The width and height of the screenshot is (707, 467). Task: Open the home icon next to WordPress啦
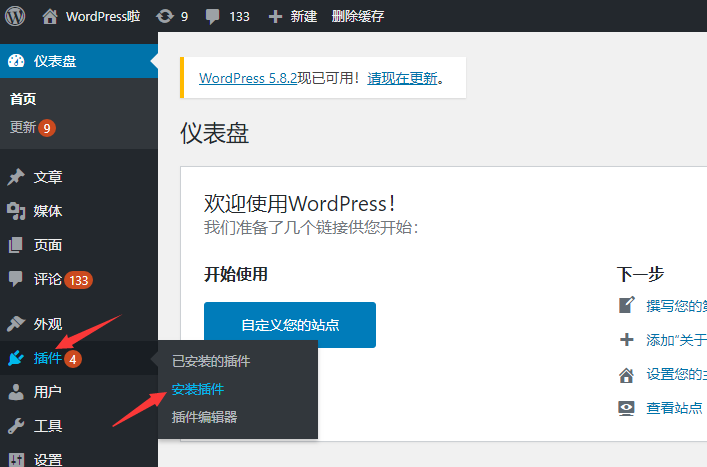point(50,17)
